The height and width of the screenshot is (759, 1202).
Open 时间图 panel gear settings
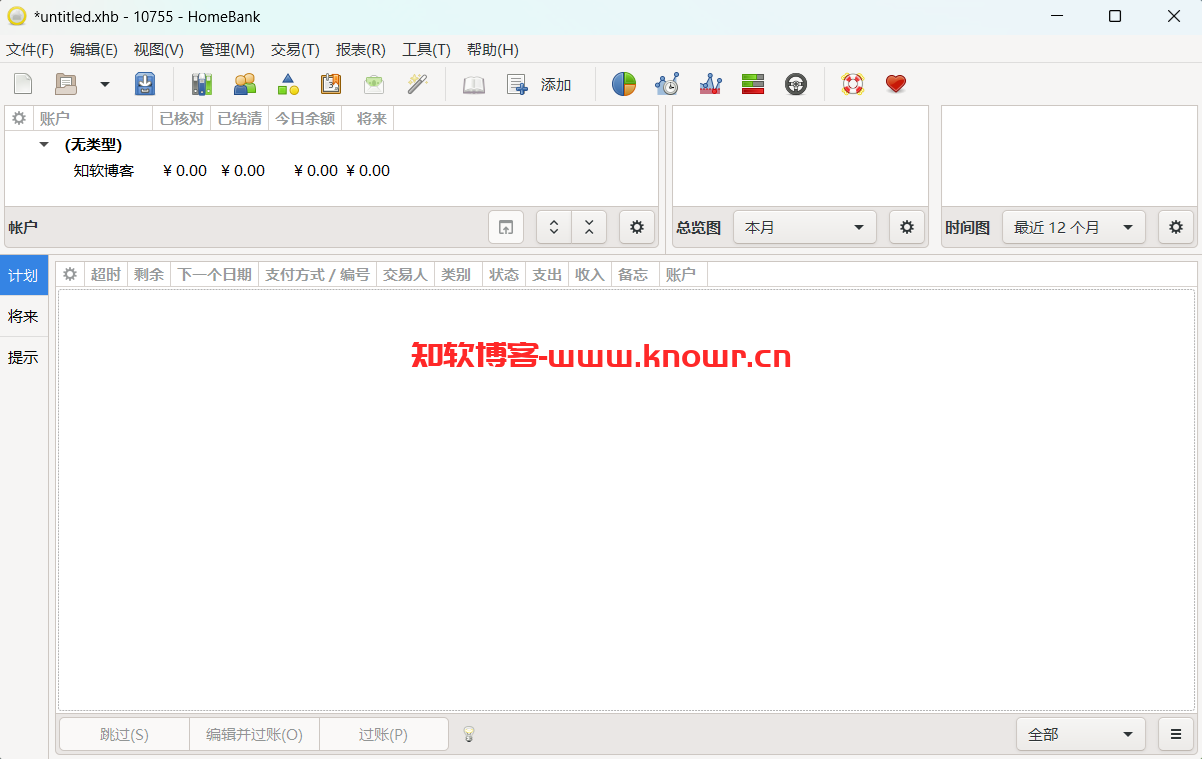coord(1176,227)
